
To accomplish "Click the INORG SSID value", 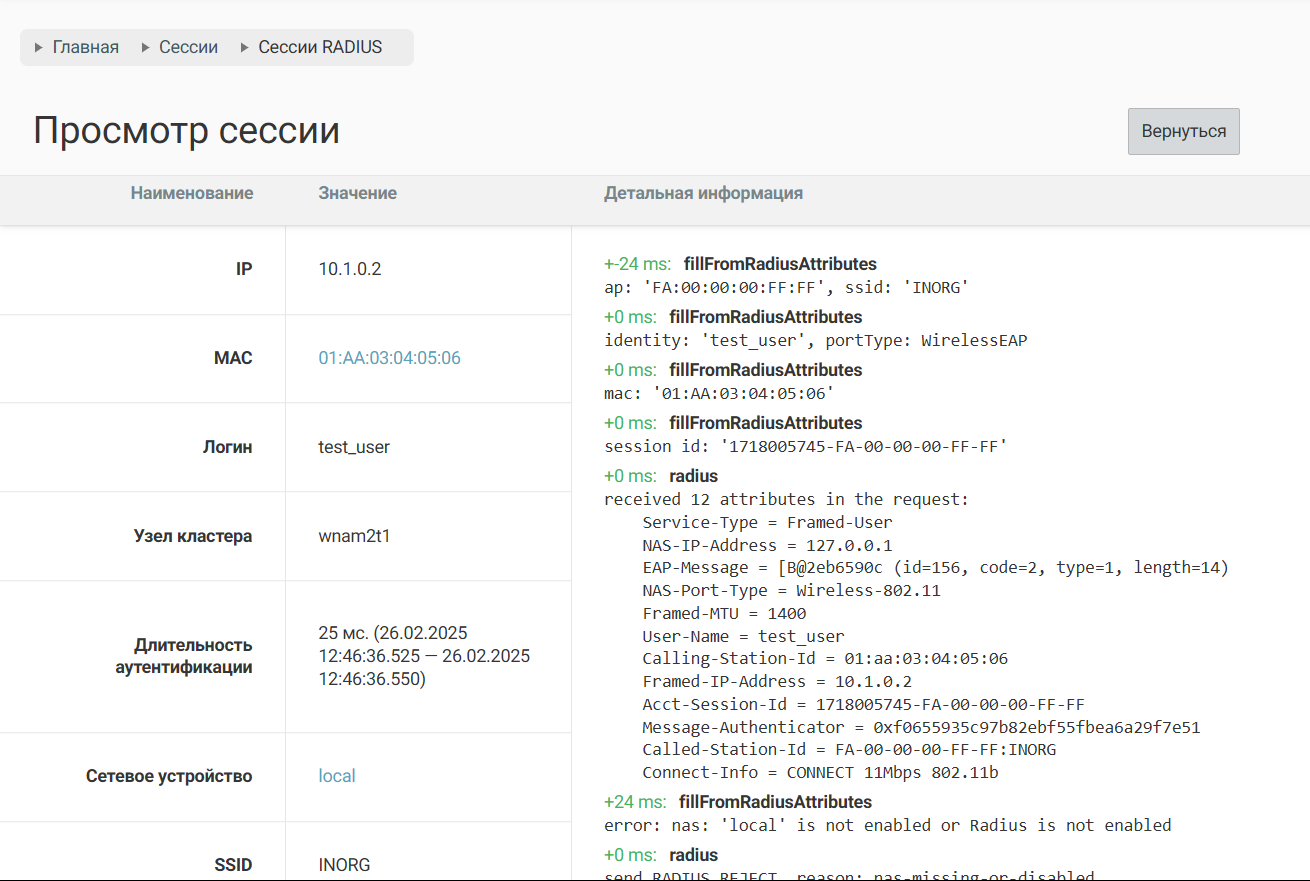I will click(x=344, y=864).
